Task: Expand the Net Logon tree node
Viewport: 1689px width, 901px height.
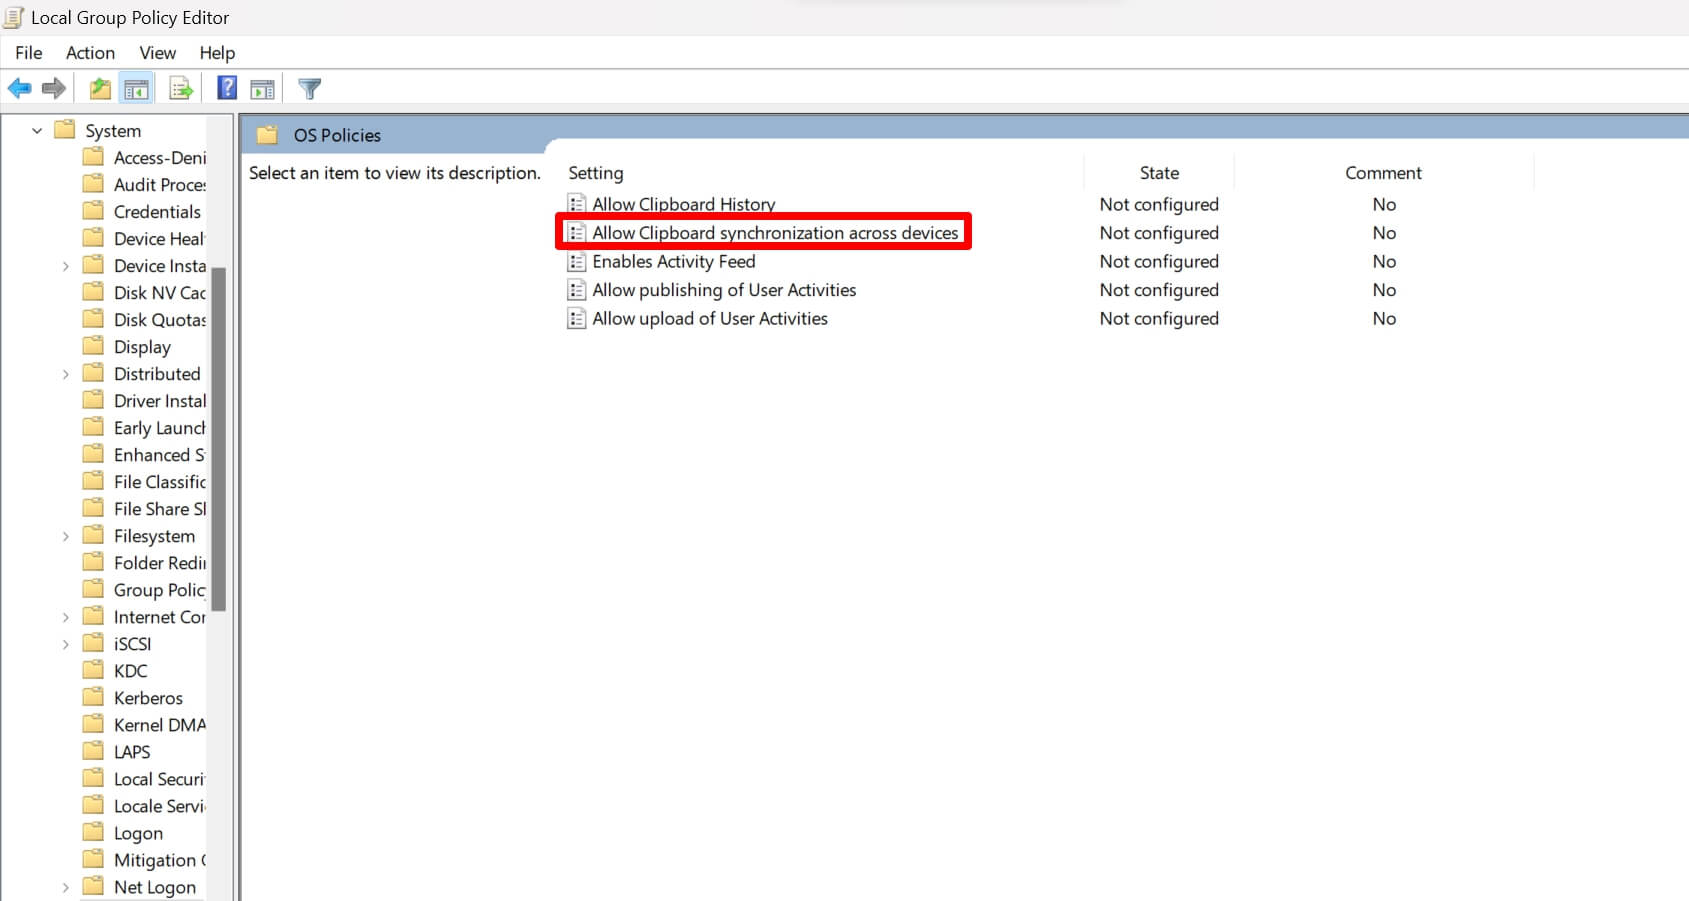Action: [x=66, y=887]
